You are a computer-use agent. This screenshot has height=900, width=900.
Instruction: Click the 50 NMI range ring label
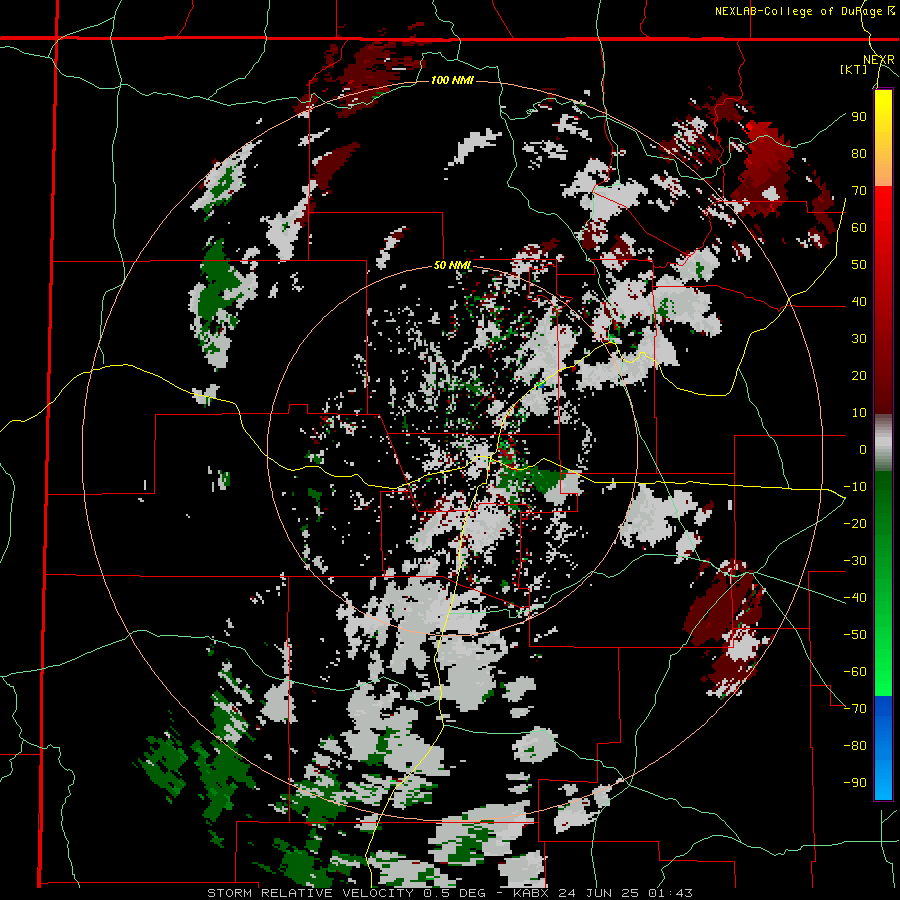[x=452, y=265]
